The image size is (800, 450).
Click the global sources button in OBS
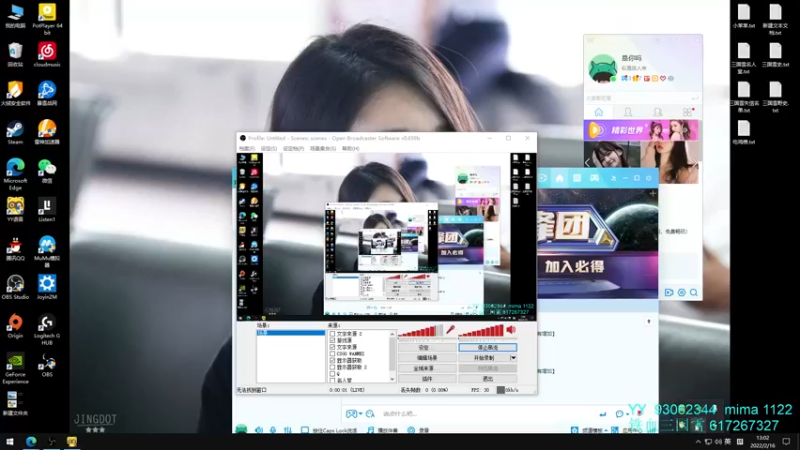427,368
